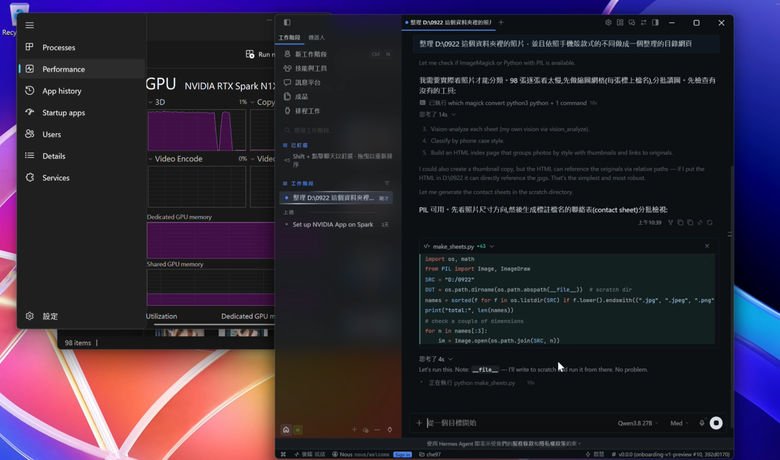Click the chat bubbles icon in title bar

[x=632, y=22]
